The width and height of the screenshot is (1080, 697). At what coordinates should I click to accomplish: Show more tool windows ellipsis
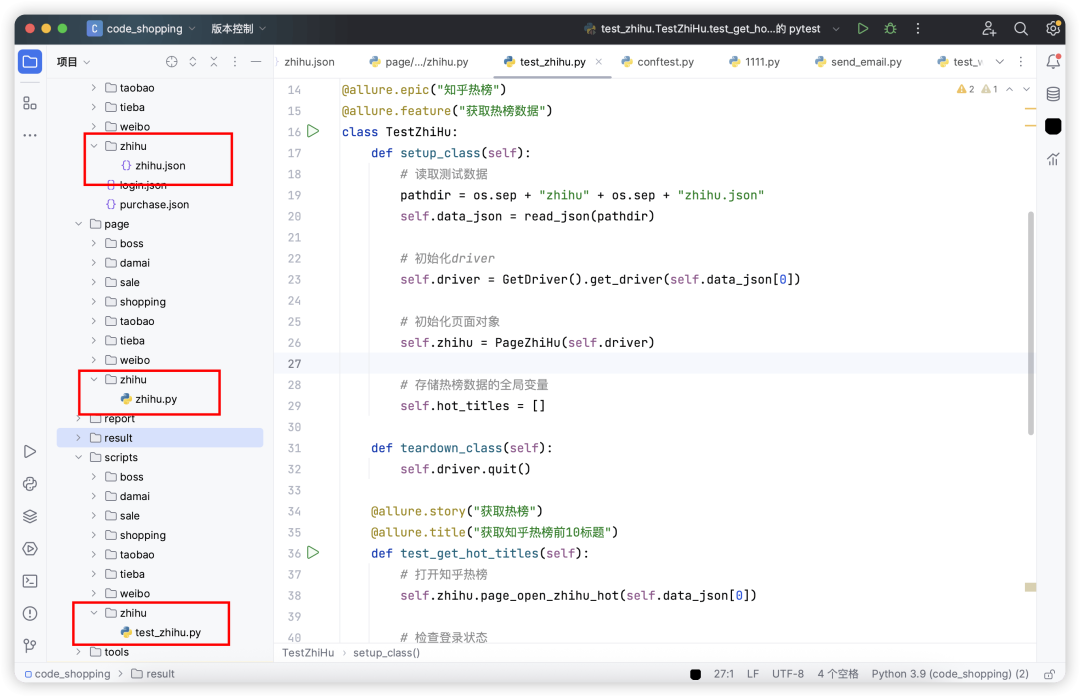click(30, 136)
